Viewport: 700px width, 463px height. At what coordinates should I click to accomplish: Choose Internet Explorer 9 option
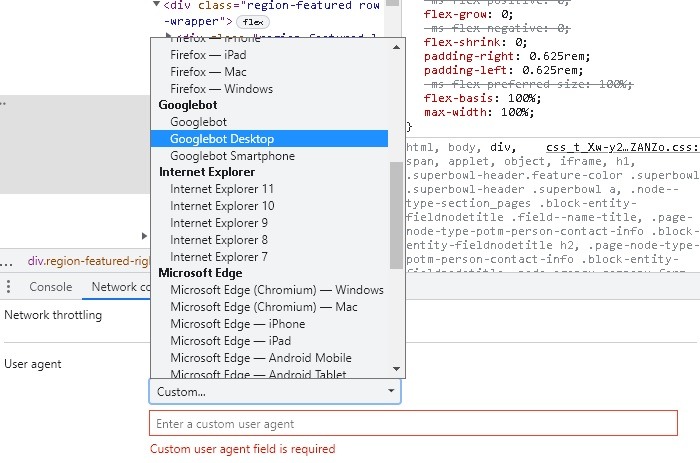point(219,223)
